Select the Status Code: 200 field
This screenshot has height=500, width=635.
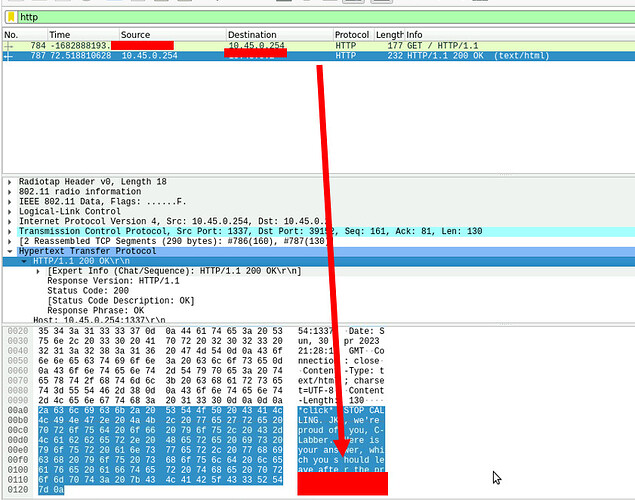88,291
